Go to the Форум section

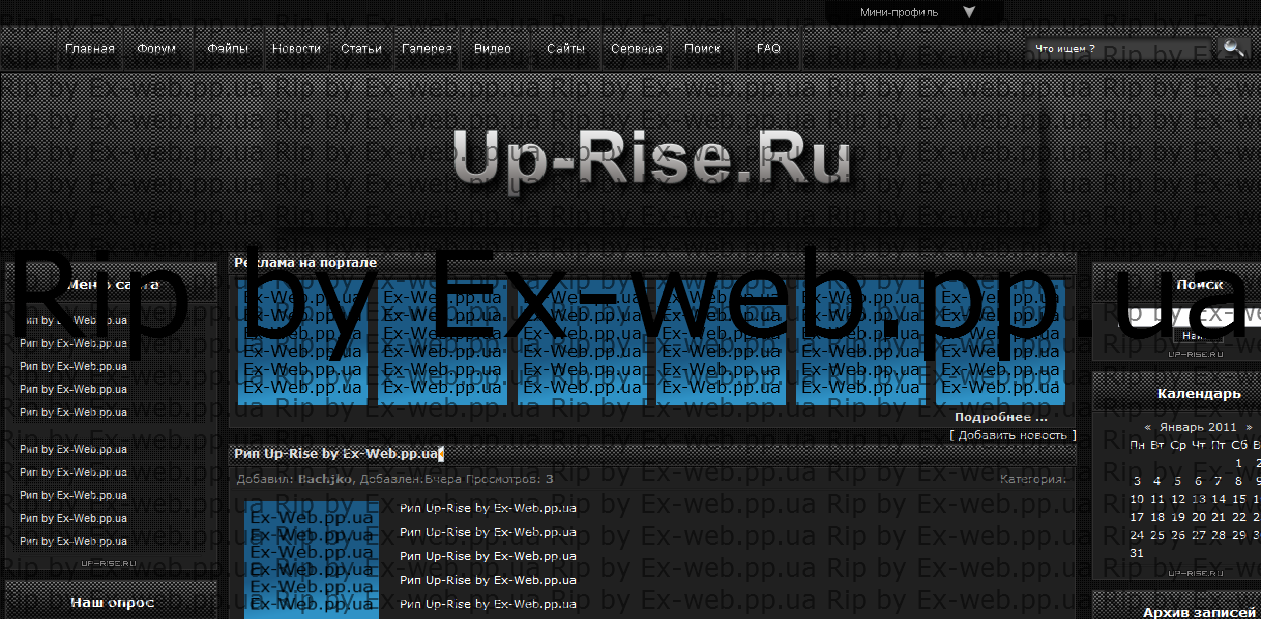[x=157, y=49]
